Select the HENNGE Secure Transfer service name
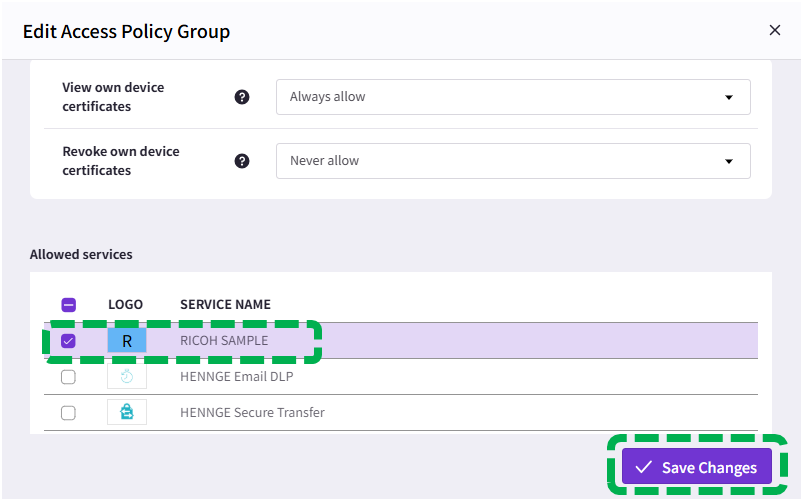The width and height of the screenshot is (803, 501). click(x=252, y=413)
